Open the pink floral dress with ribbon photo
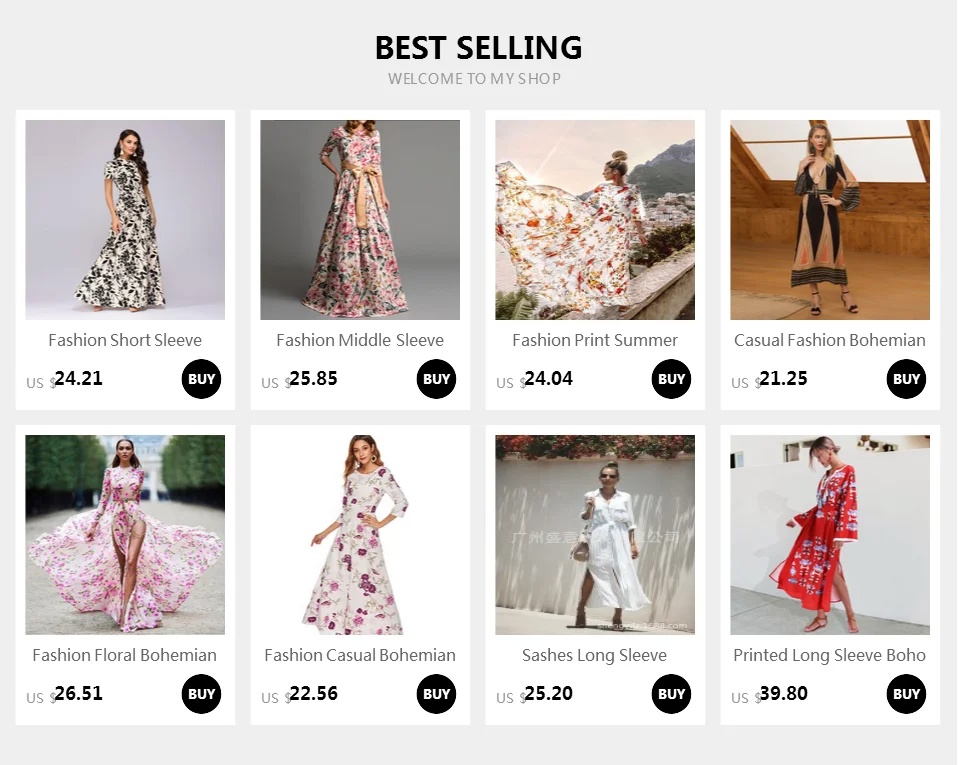The height and width of the screenshot is (765, 958). point(360,220)
